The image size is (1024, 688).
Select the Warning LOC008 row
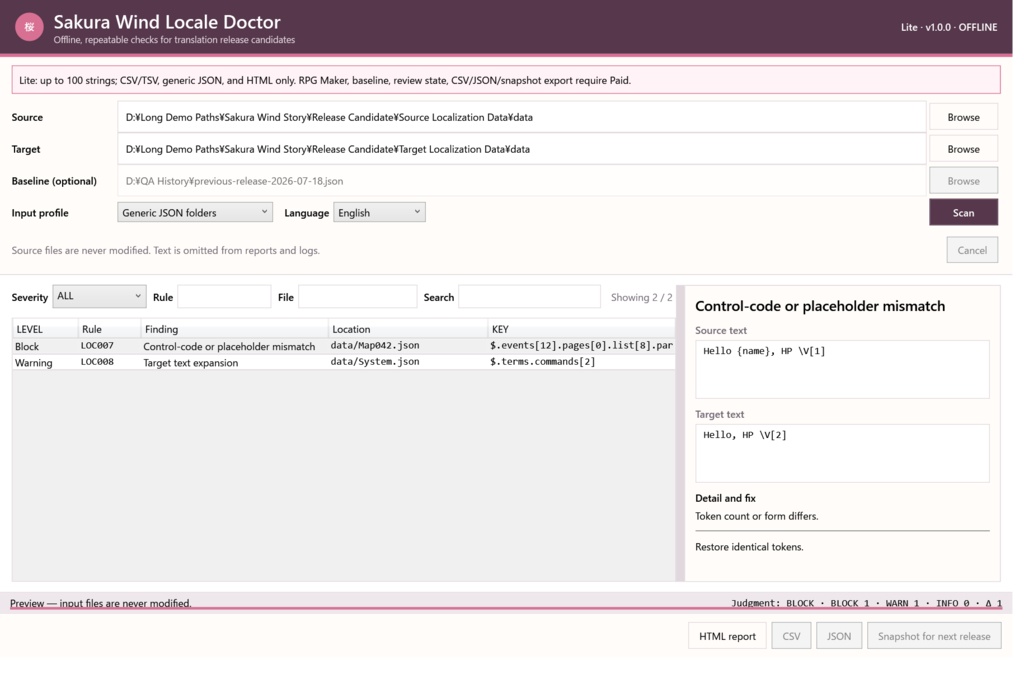point(344,362)
